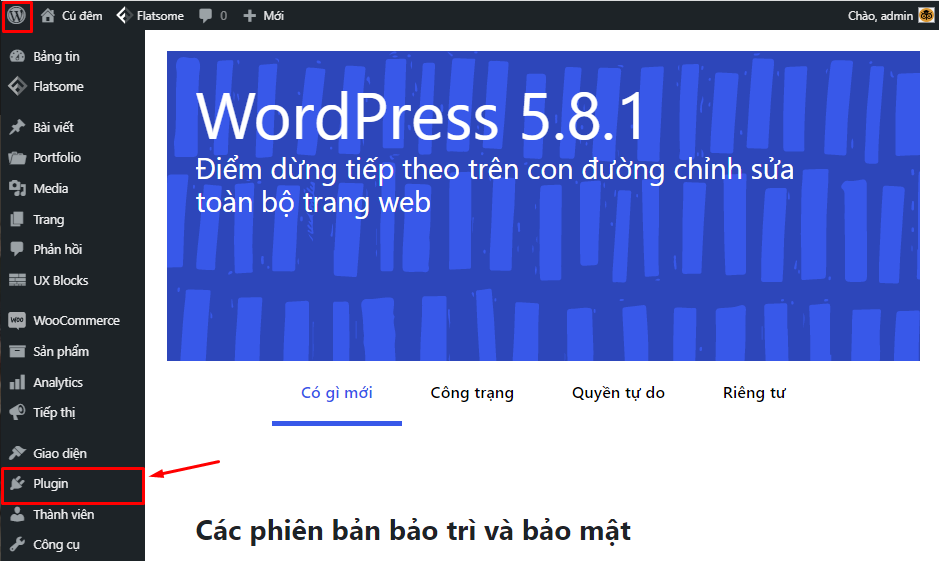The image size is (939, 561).
Task: Open Analytics menu item
Action: (58, 383)
